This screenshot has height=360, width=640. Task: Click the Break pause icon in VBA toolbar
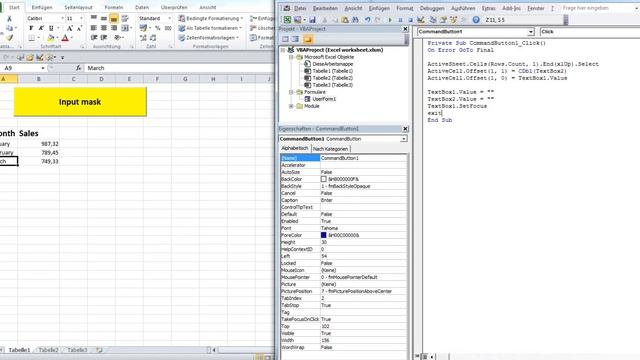click(x=400, y=20)
